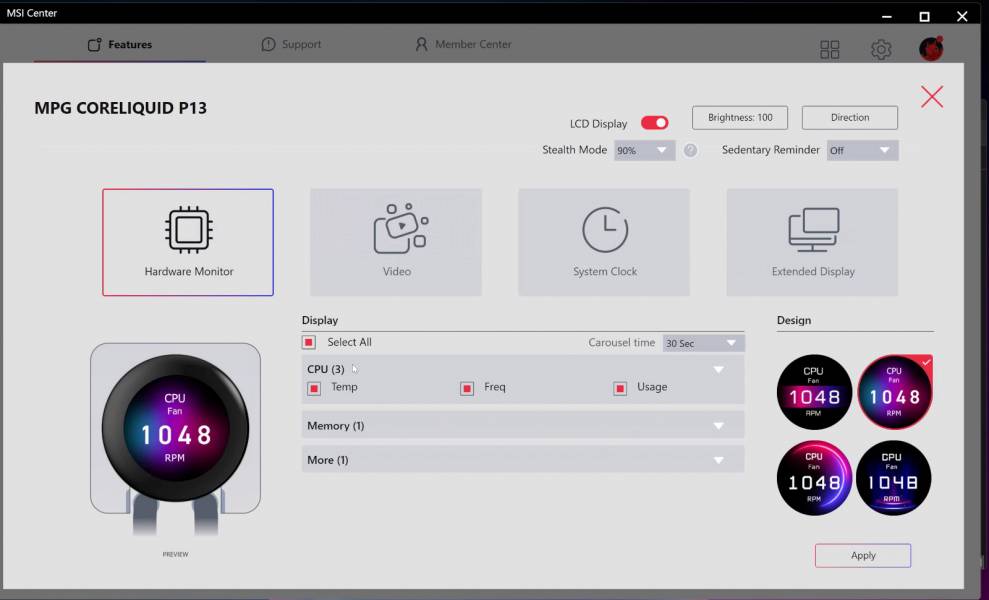Open the user profile avatar
Image resolution: width=989 pixels, height=600 pixels.
[931, 49]
